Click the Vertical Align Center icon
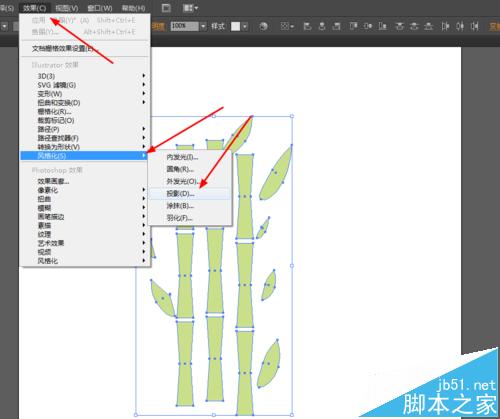Image resolution: width=500 pixels, height=419 pixels. (x=368, y=26)
